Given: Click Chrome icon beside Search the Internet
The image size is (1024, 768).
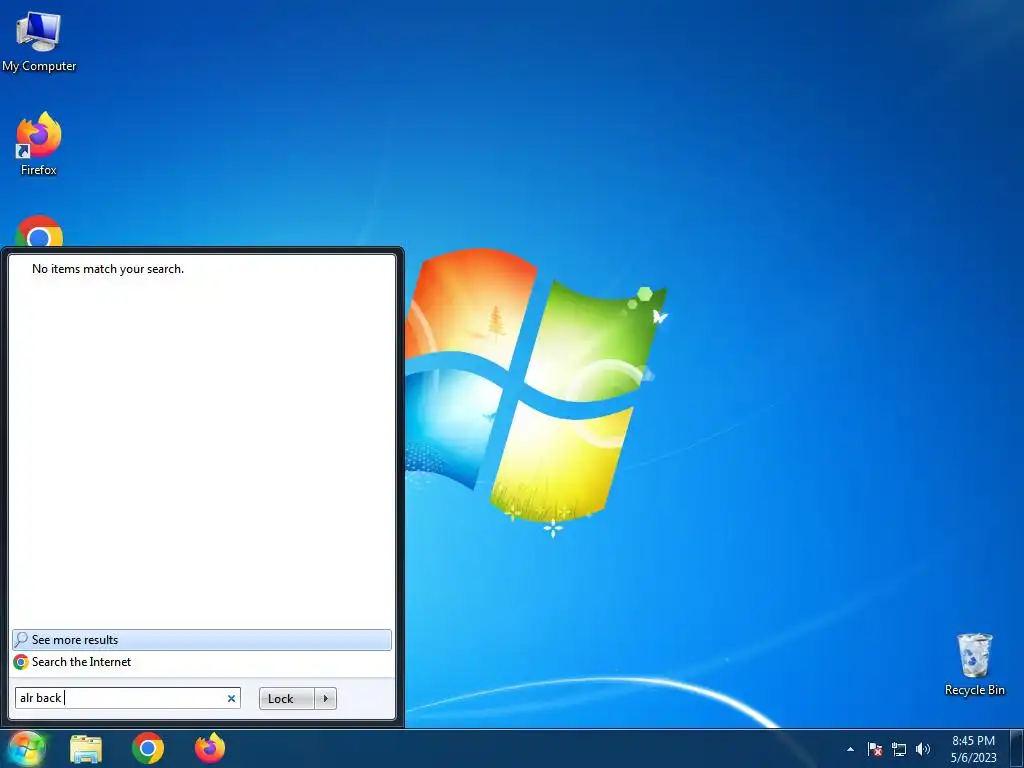Looking at the screenshot, I should 21,662.
